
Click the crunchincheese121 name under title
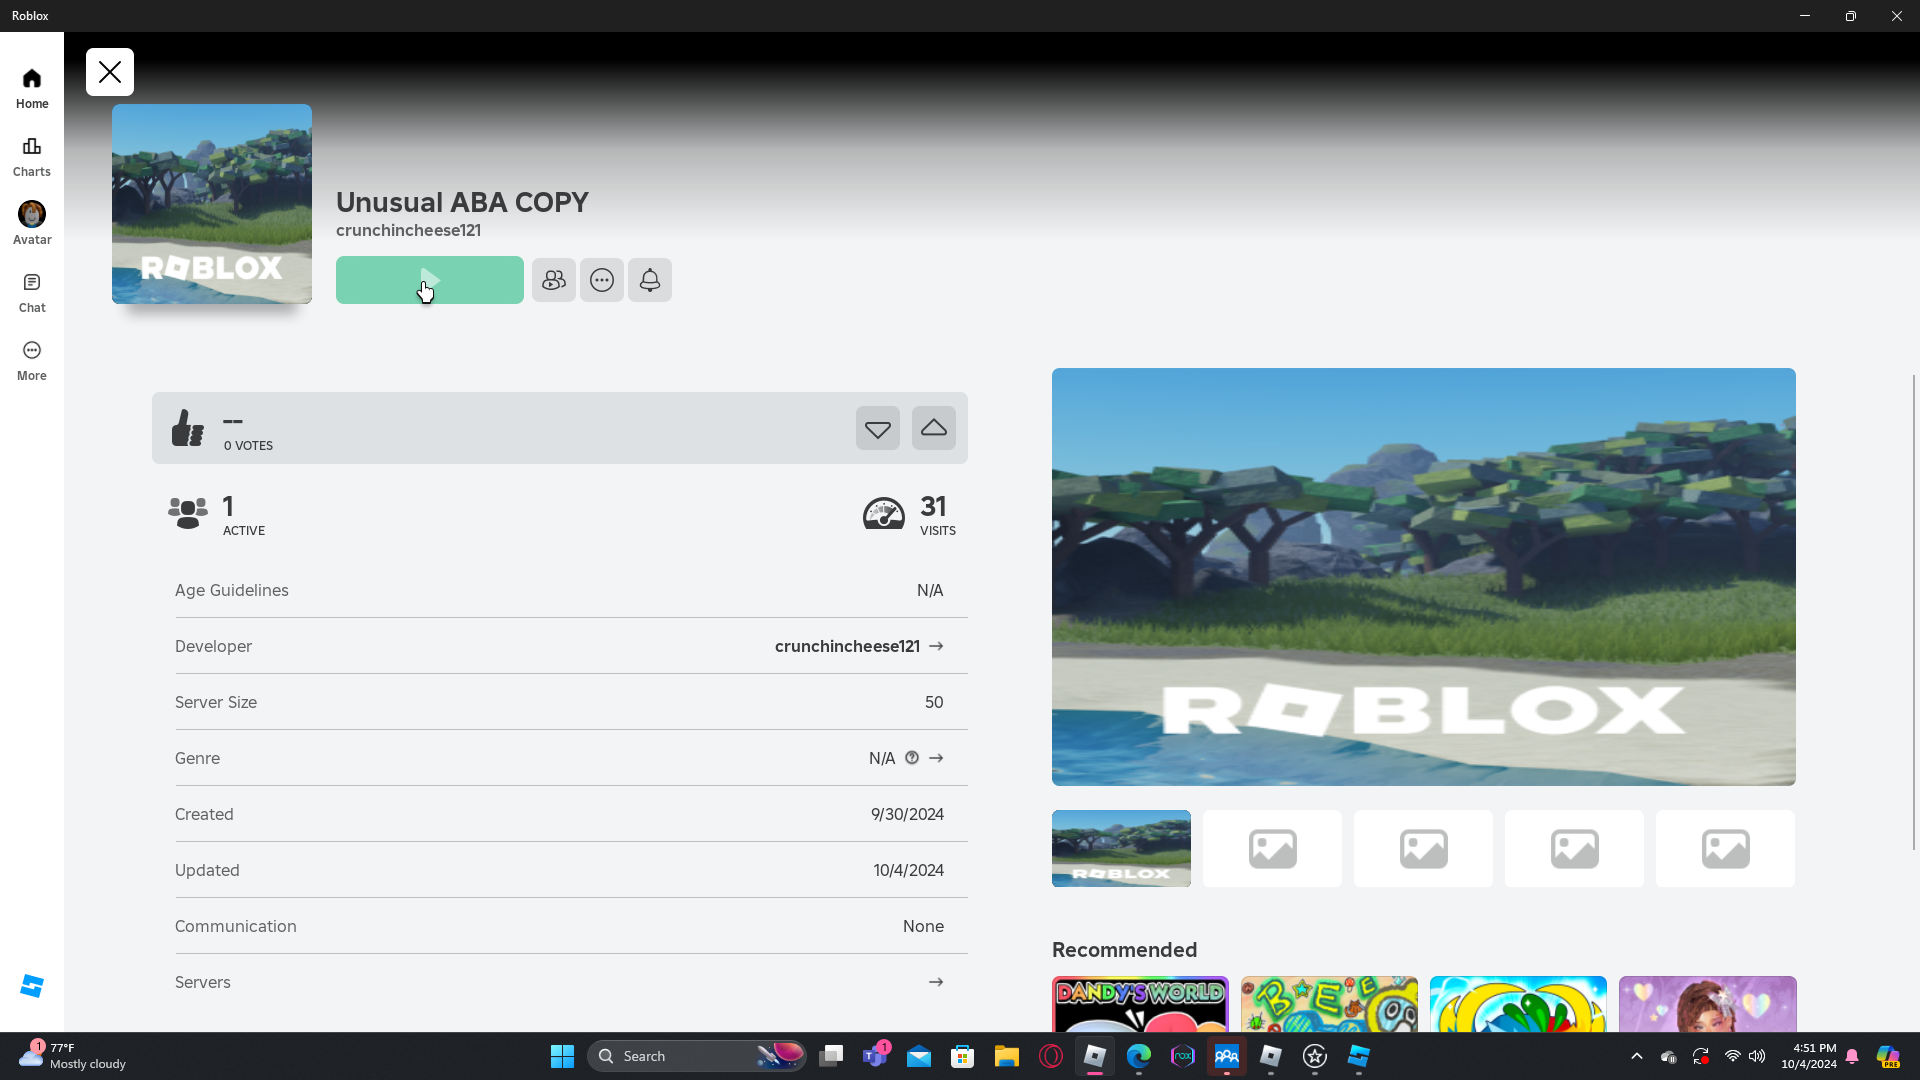point(408,230)
